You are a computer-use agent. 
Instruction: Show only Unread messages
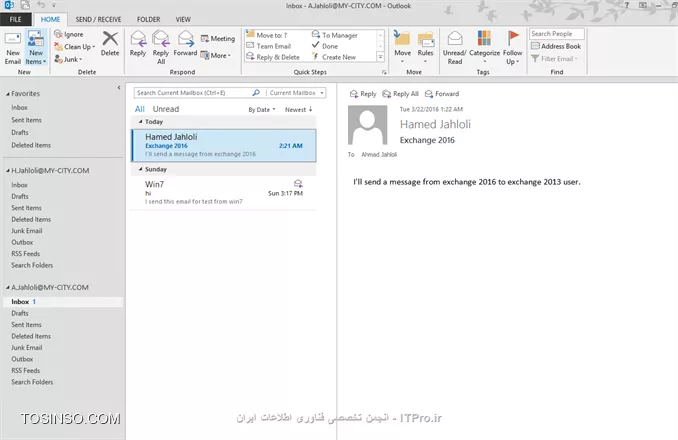pos(166,109)
